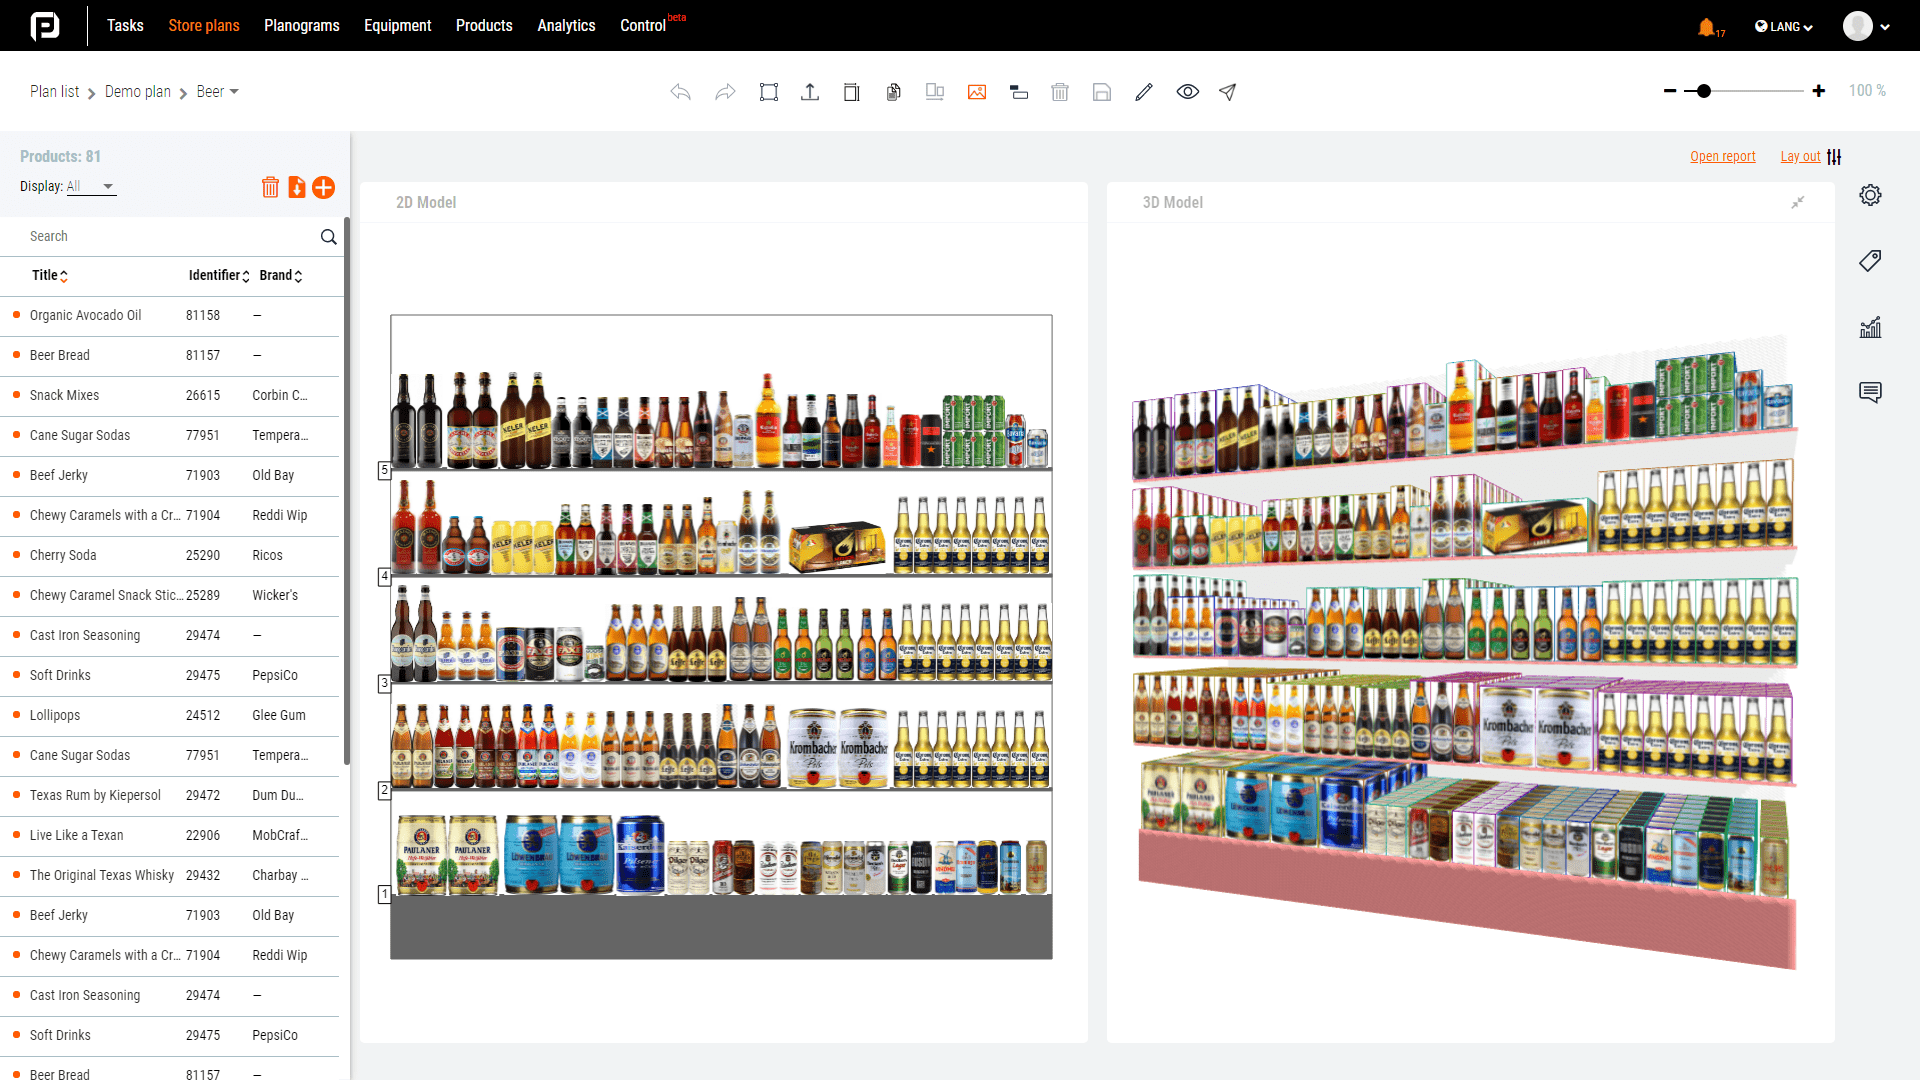Screen dimensions: 1920x1080
Task: Click the Open report link
Action: [1722, 157]
